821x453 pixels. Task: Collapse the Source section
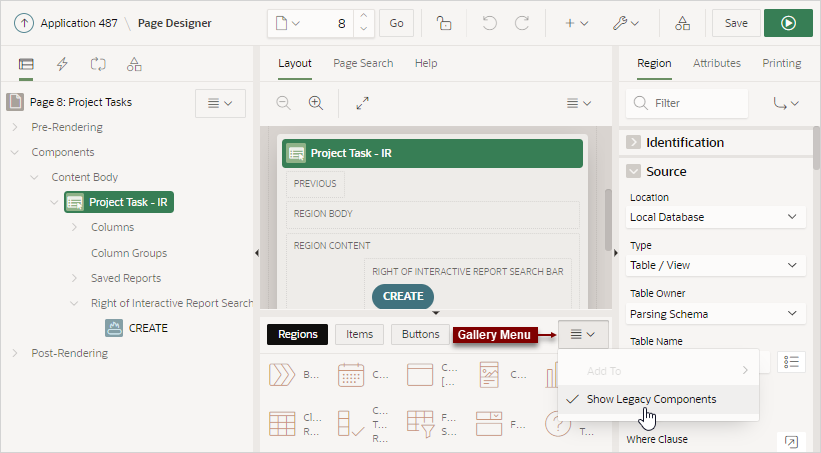[634, 171]
